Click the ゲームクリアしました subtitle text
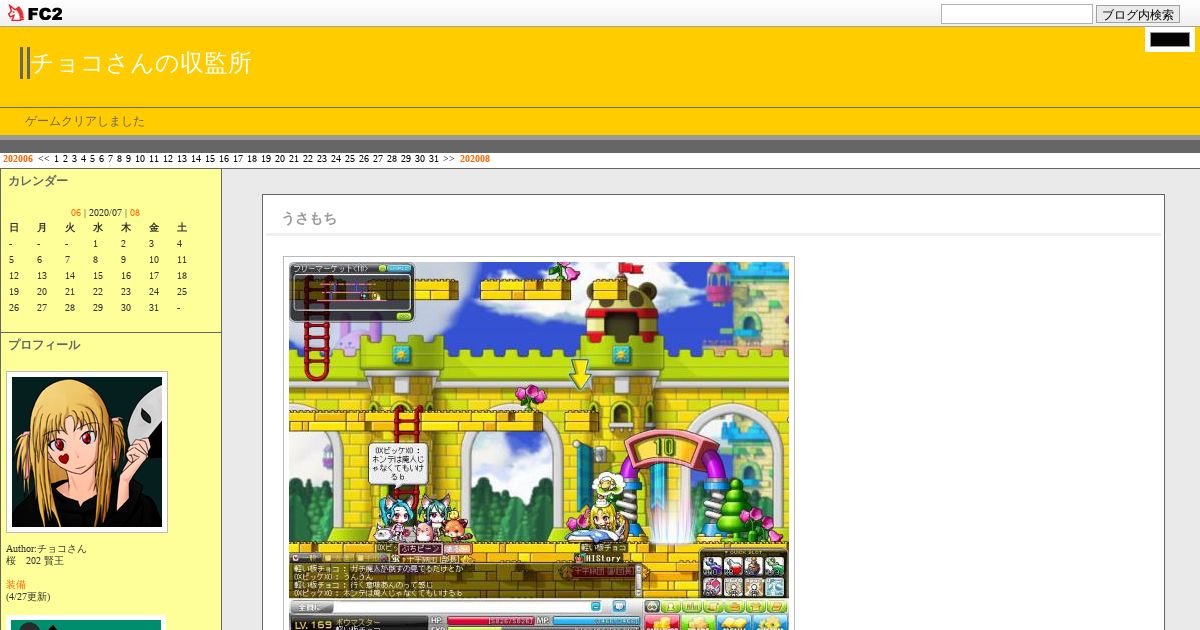Image resolution: width=1200 pixels, height=630 pixels. [x=85, y=121]
